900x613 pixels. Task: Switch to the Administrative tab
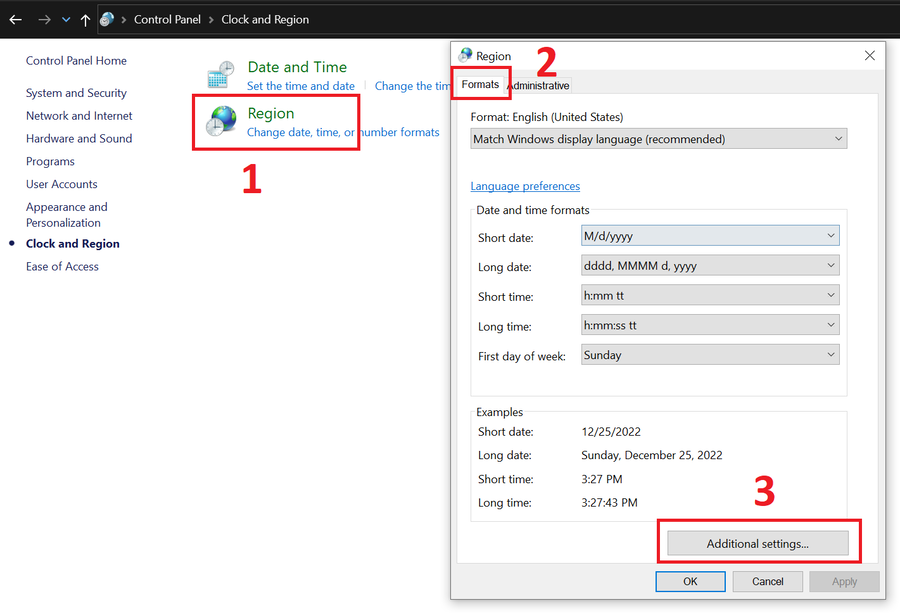[539, 86]
